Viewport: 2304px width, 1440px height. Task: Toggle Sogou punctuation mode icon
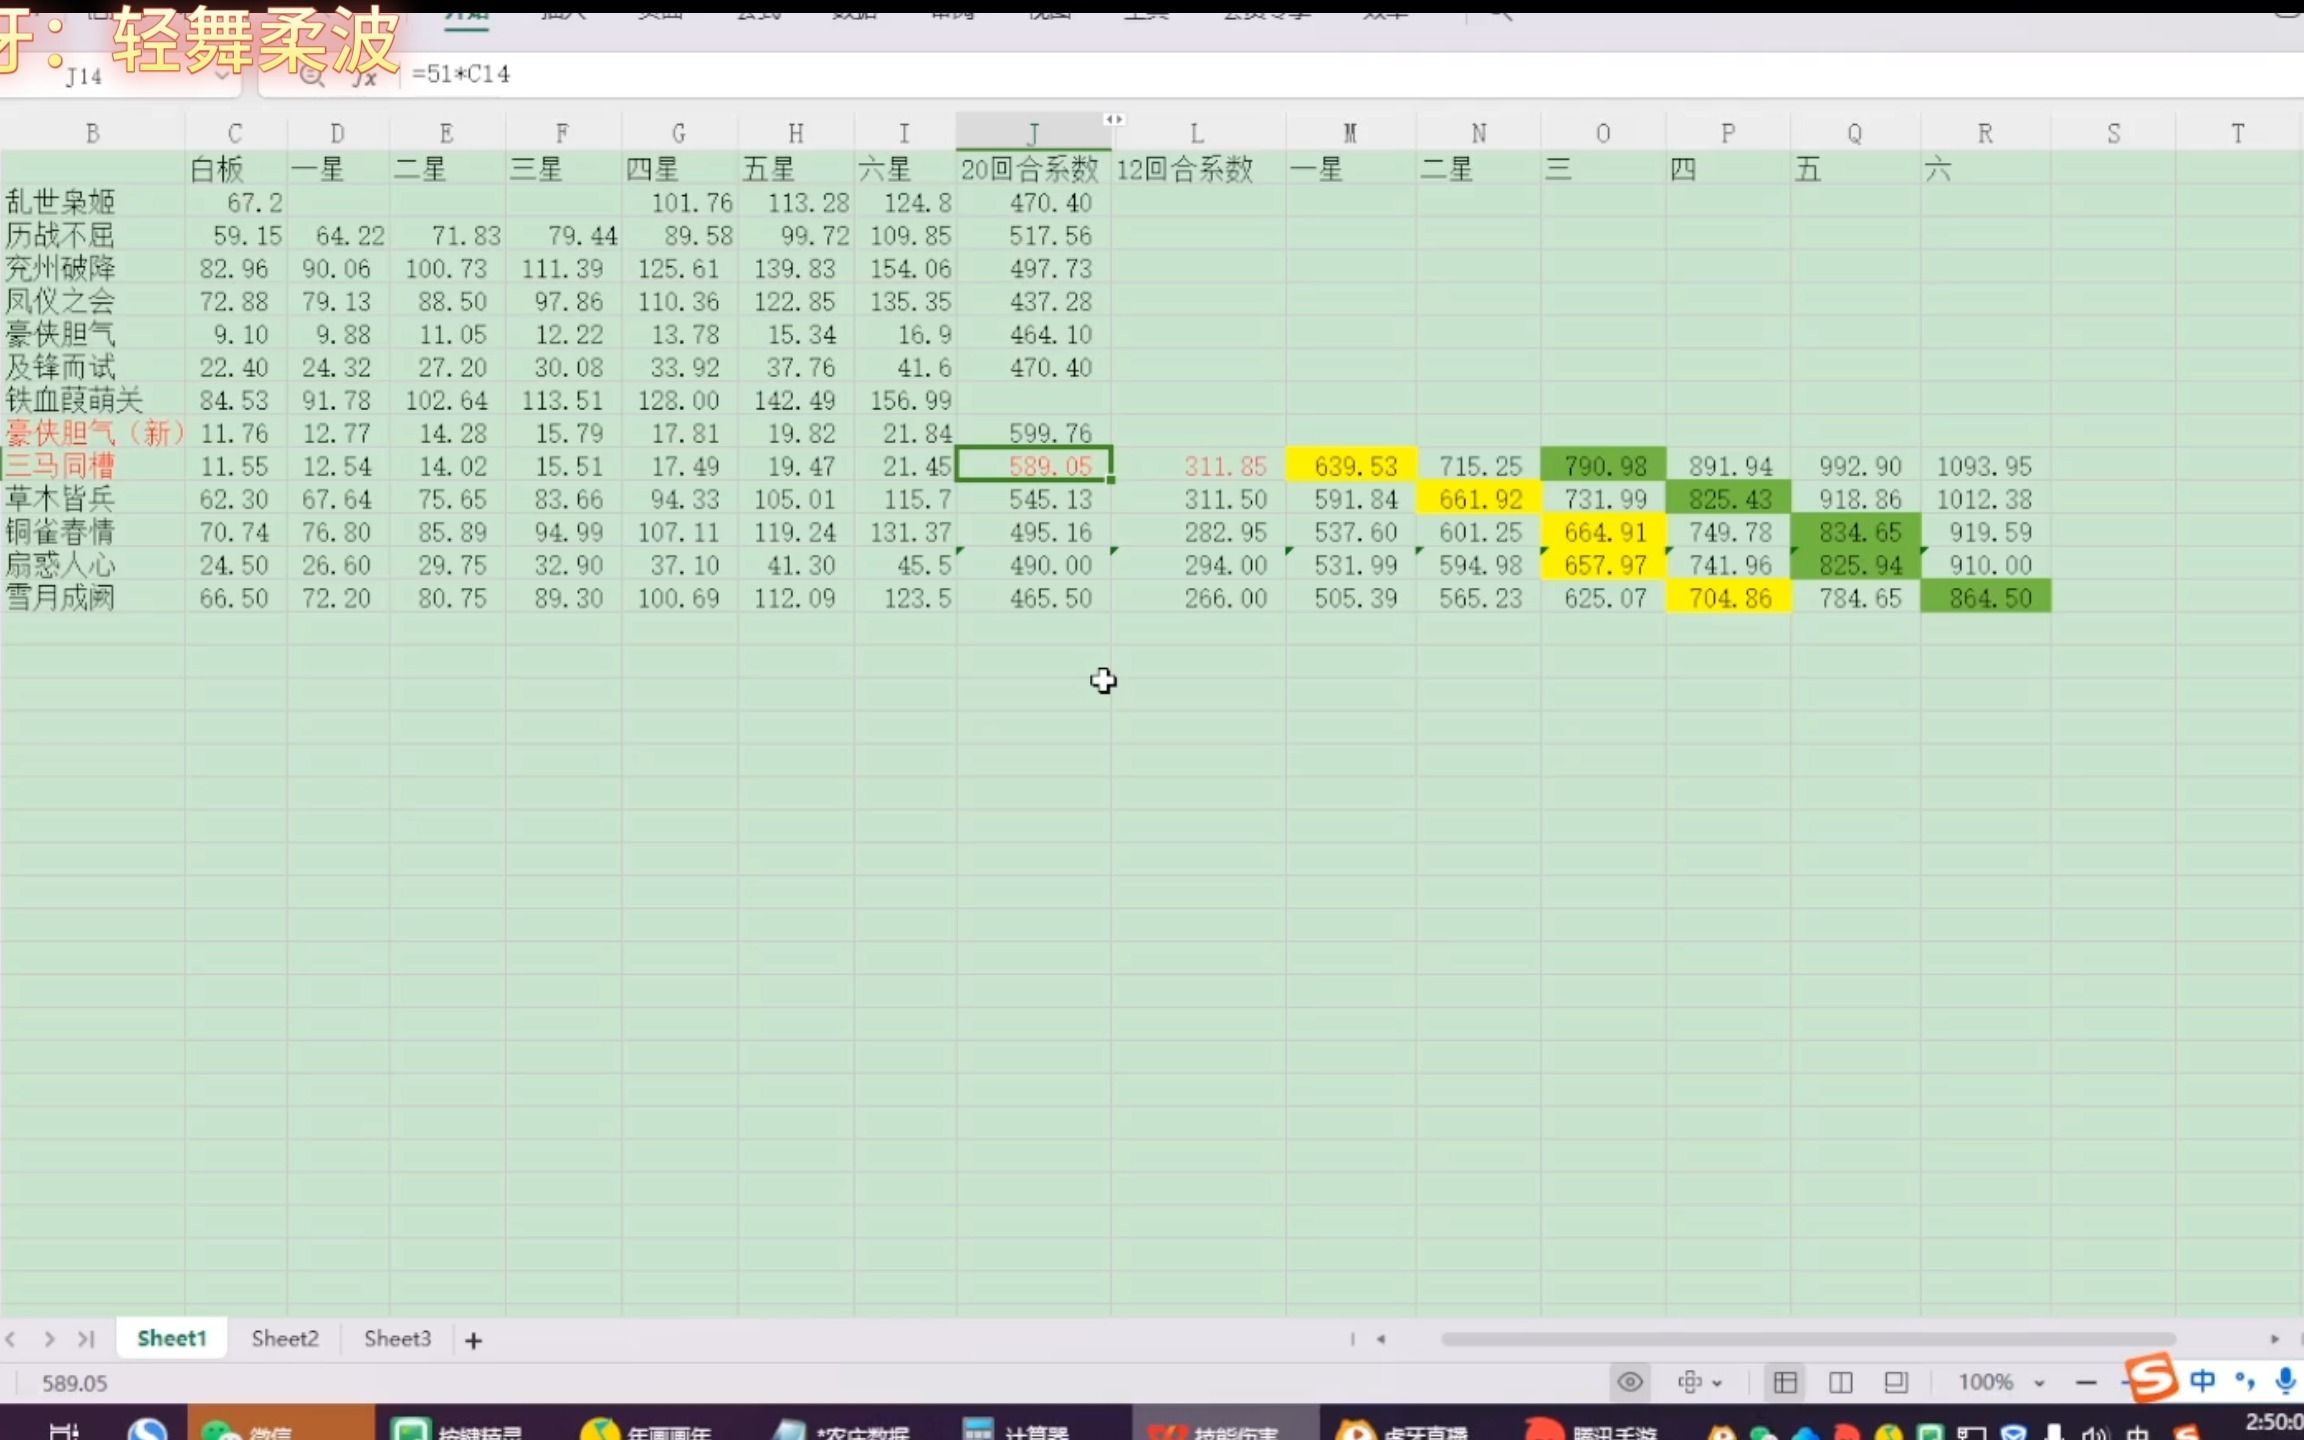click(x=2245, y=1382)
